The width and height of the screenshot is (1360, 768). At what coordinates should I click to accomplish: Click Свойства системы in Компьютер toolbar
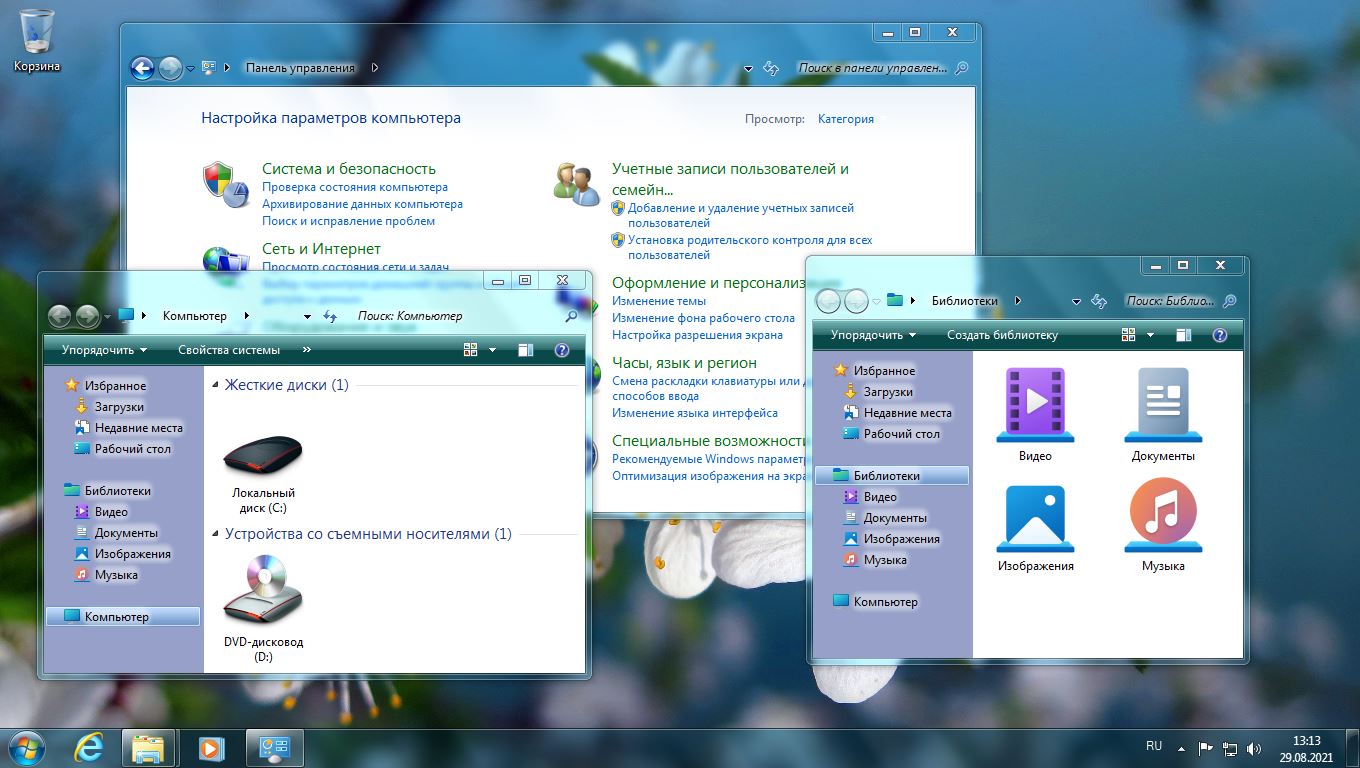coord(229,350)
